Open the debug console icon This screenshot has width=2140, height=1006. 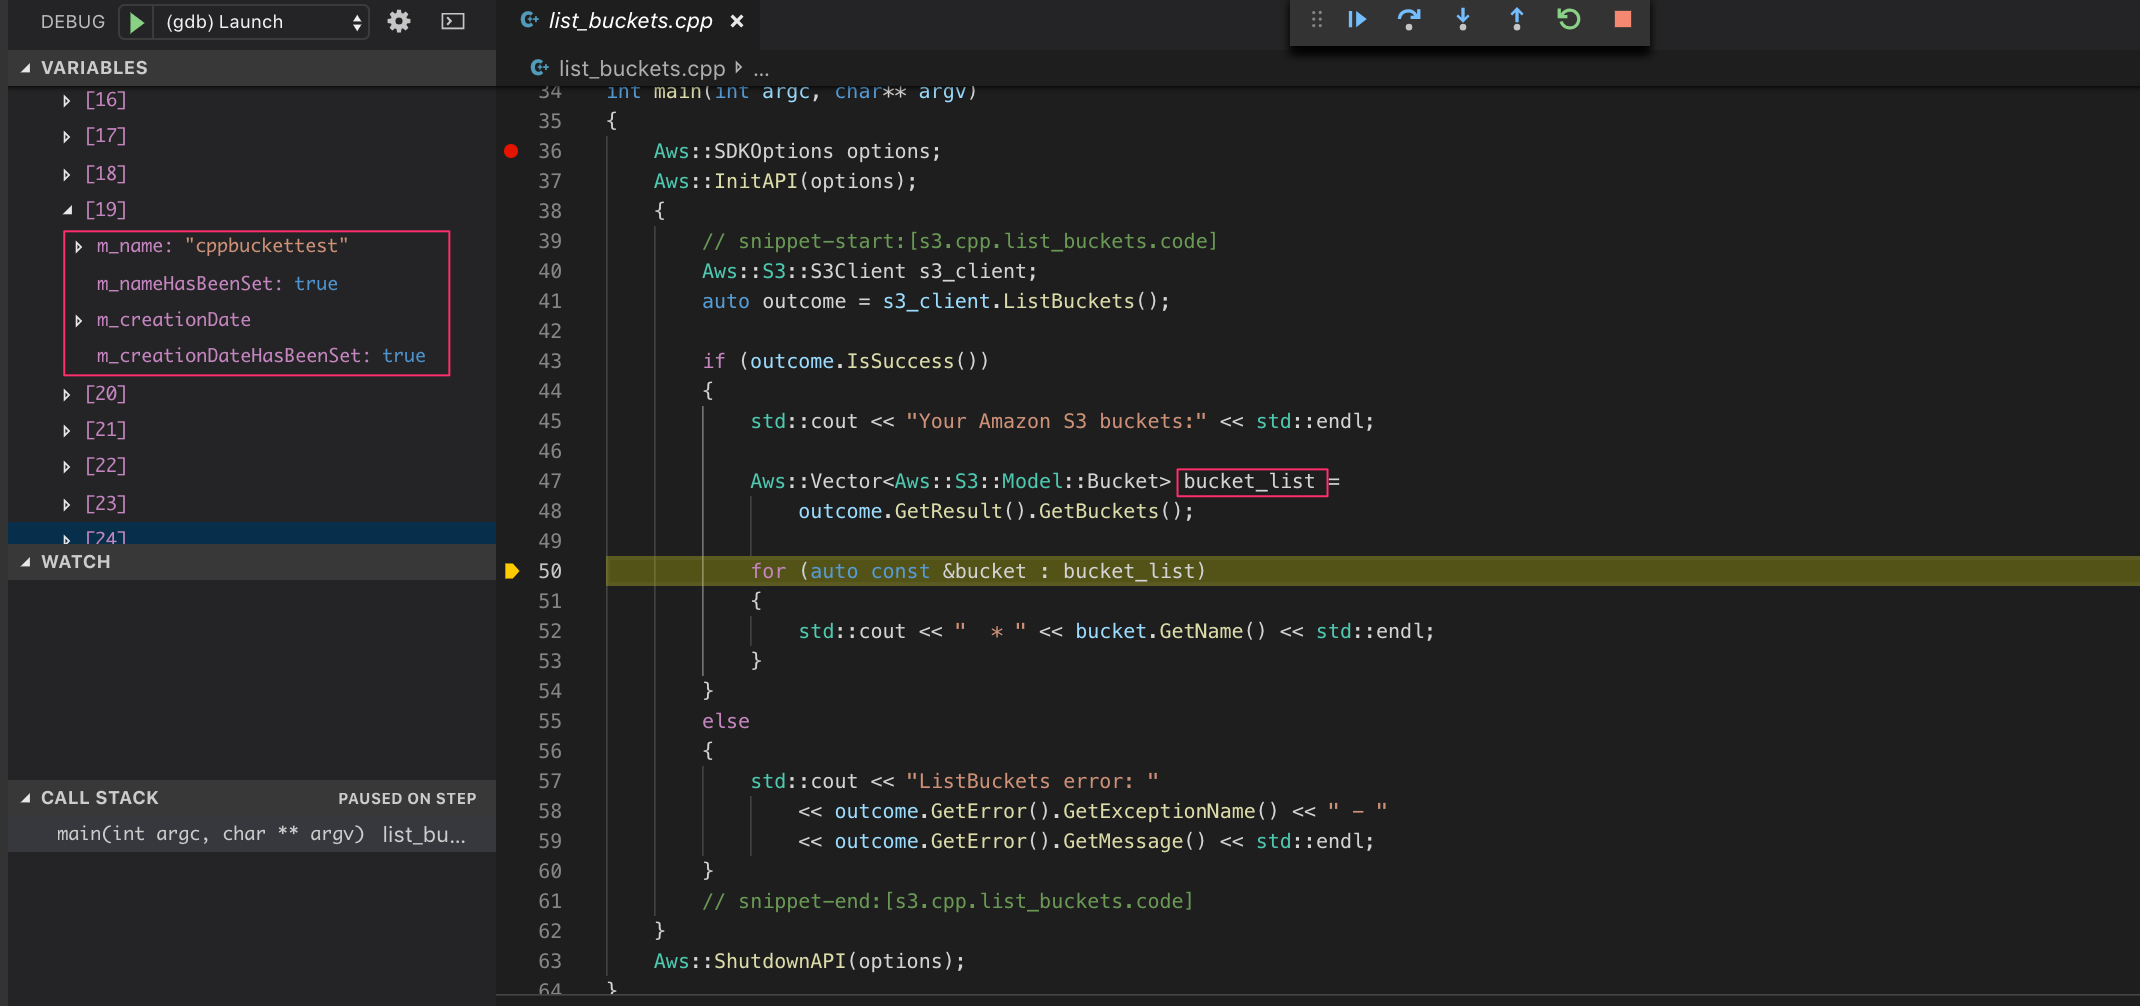[453, 22]
